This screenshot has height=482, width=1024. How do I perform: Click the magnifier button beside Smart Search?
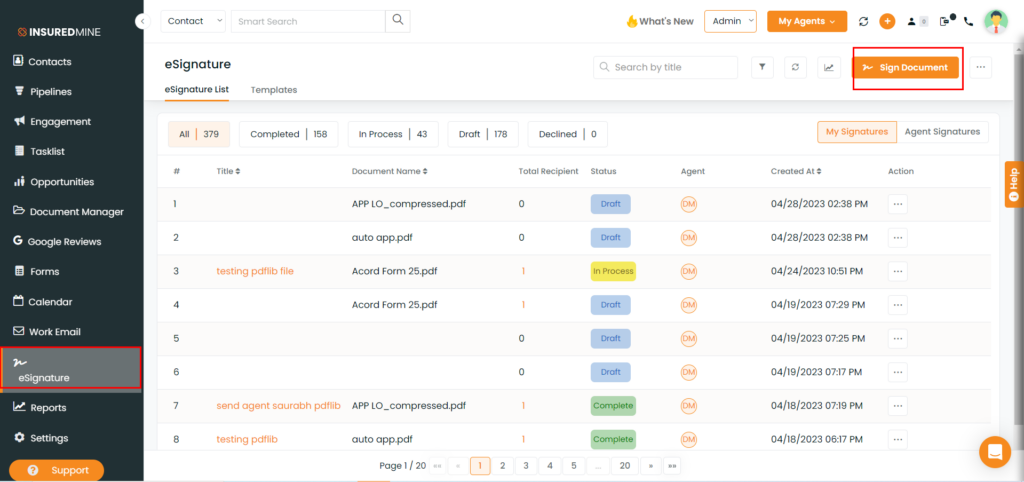398,21
